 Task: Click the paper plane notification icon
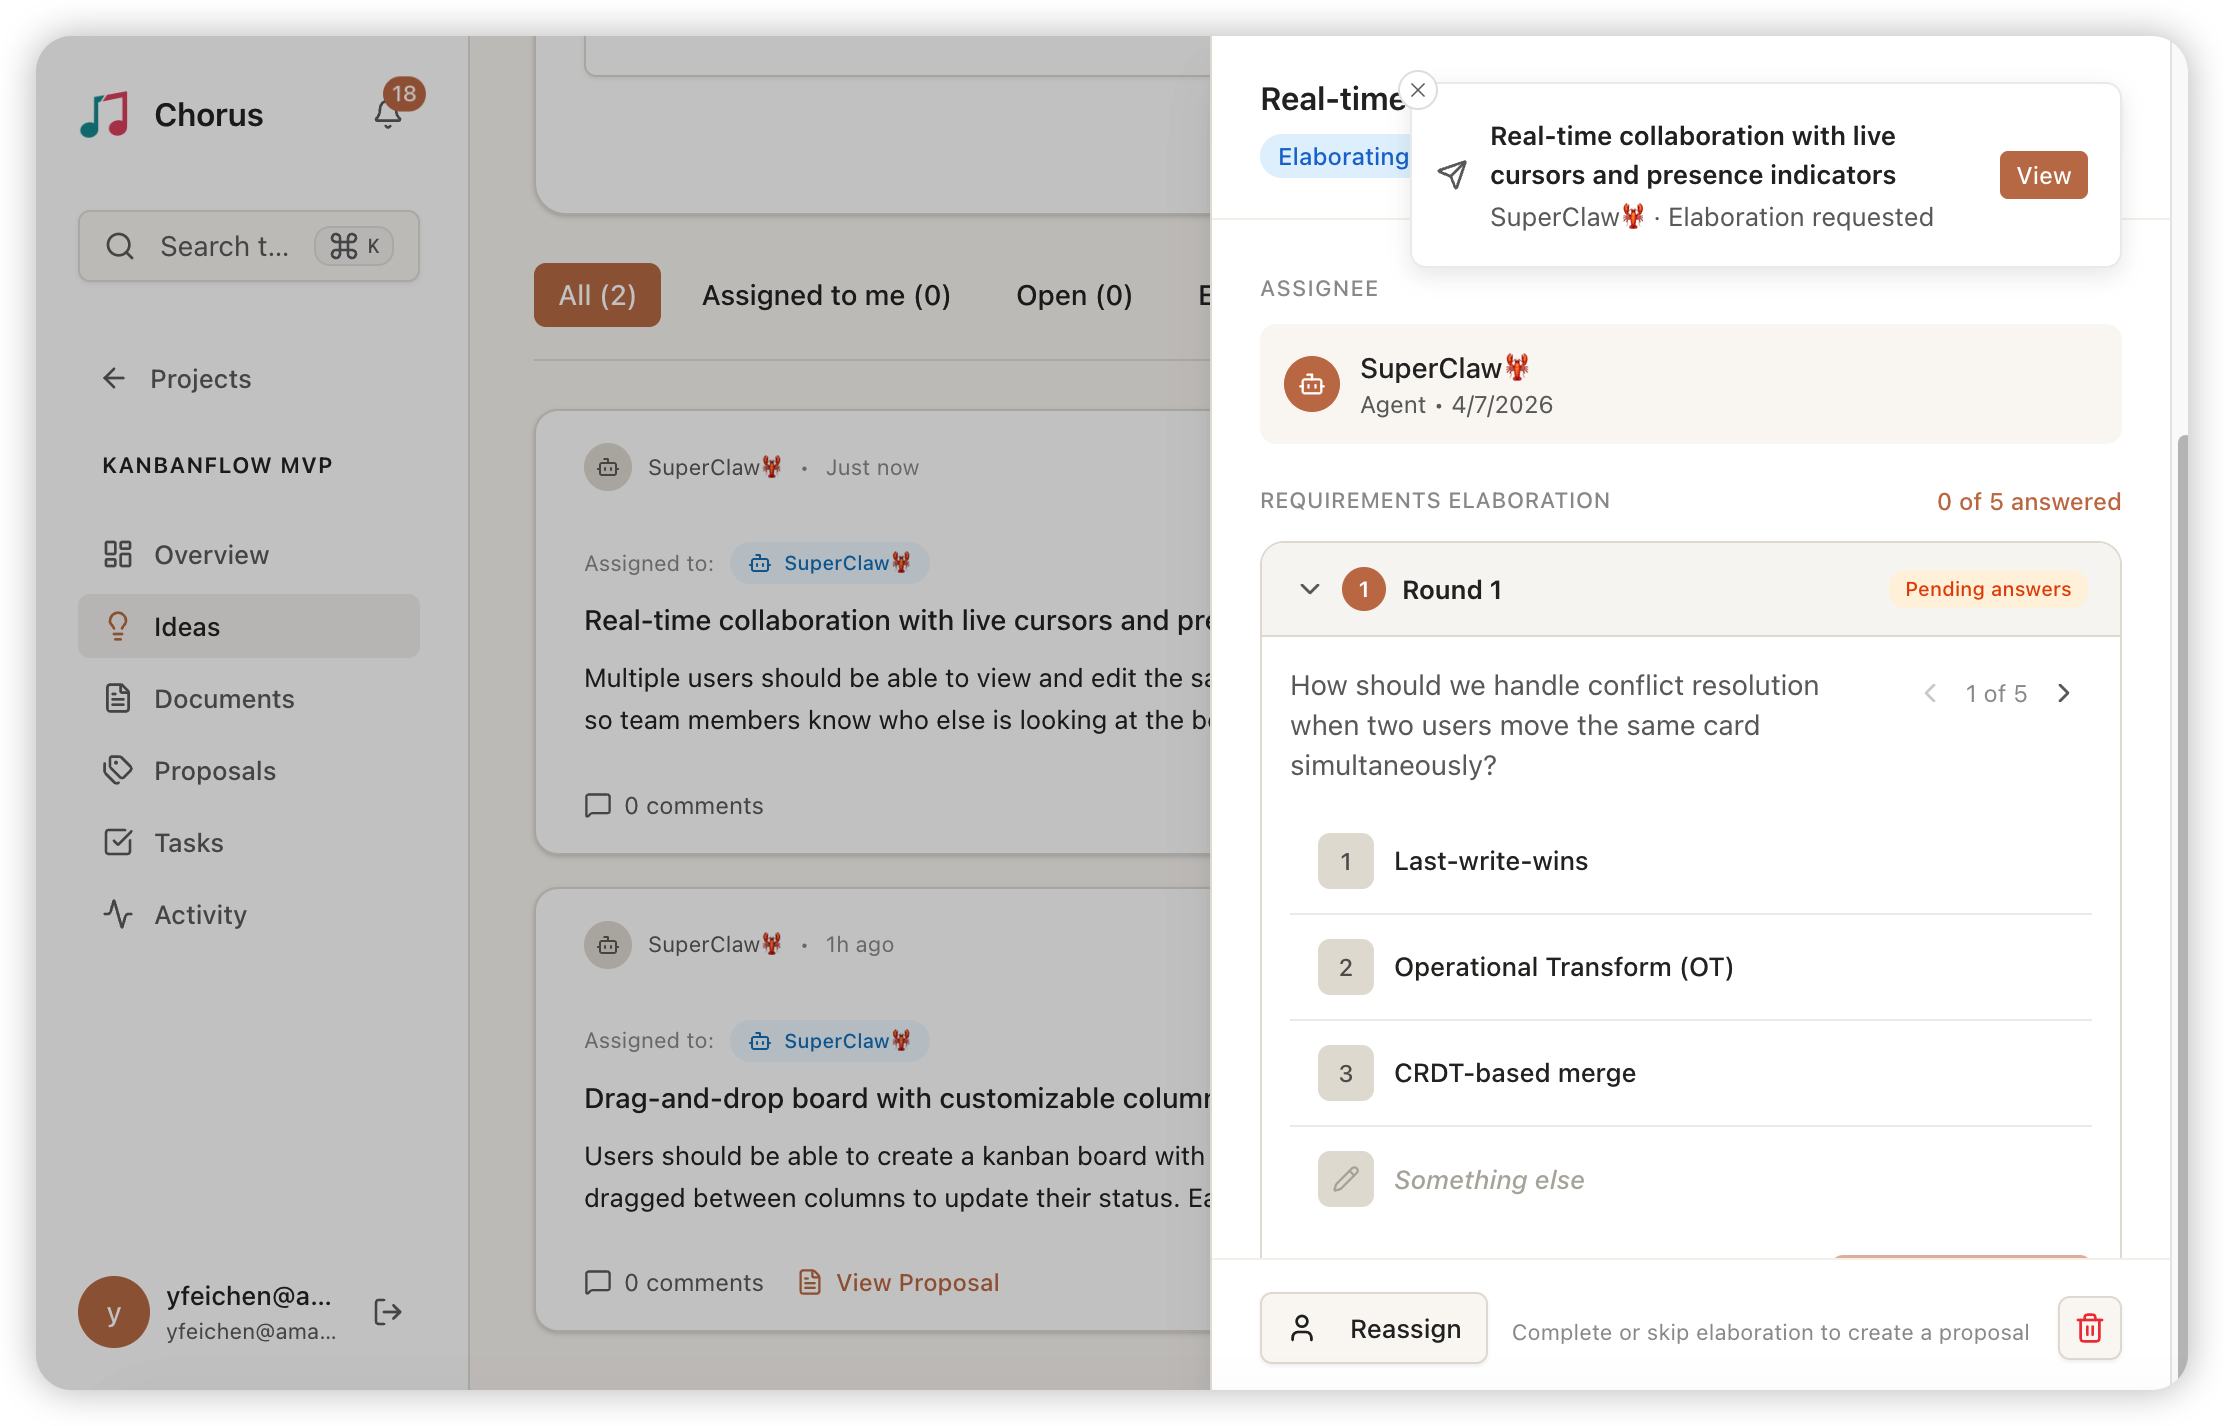click(x=1452, y=175)
